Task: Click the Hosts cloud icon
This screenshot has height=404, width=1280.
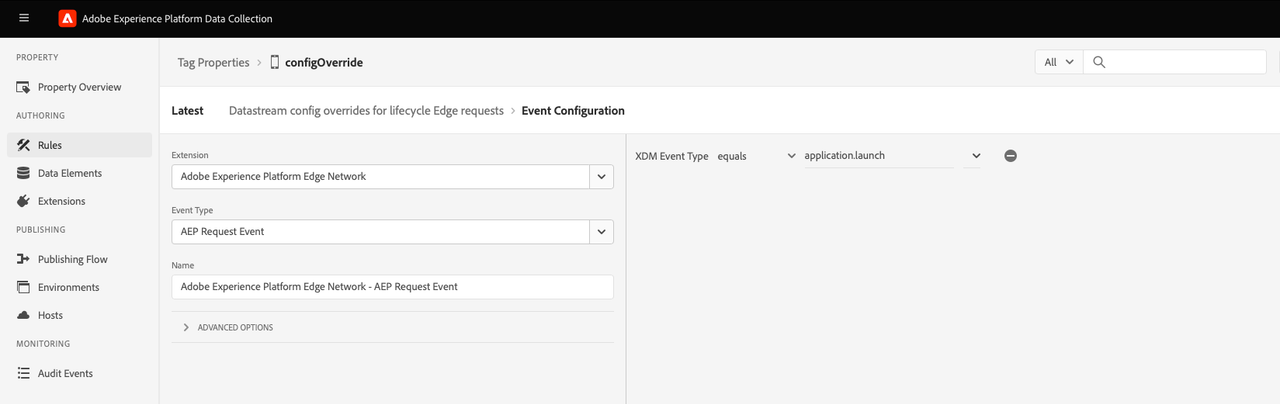Action: point(24,315)
